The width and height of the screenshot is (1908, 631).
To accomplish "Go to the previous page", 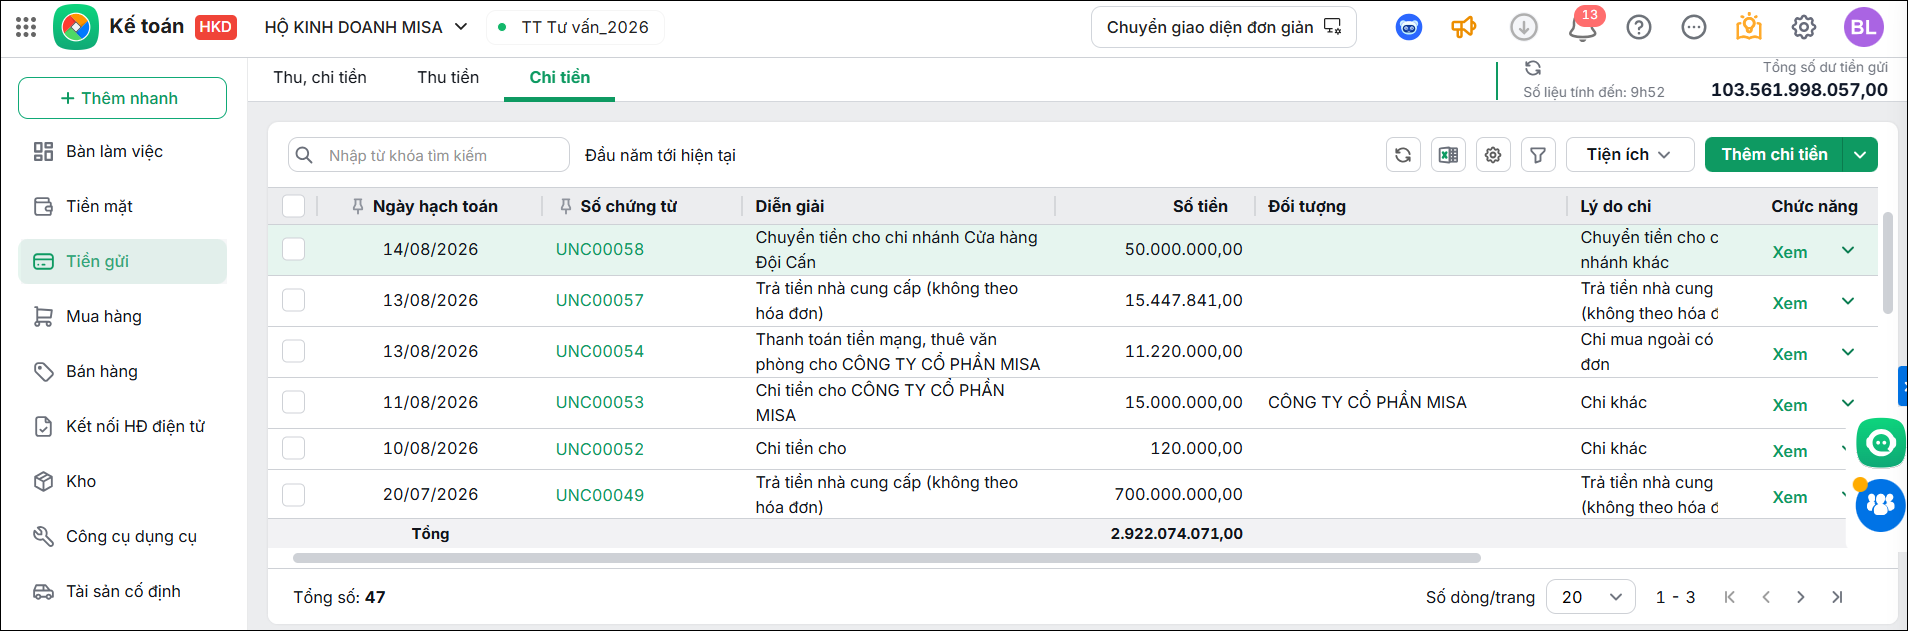I will [x=1766, y=597].
